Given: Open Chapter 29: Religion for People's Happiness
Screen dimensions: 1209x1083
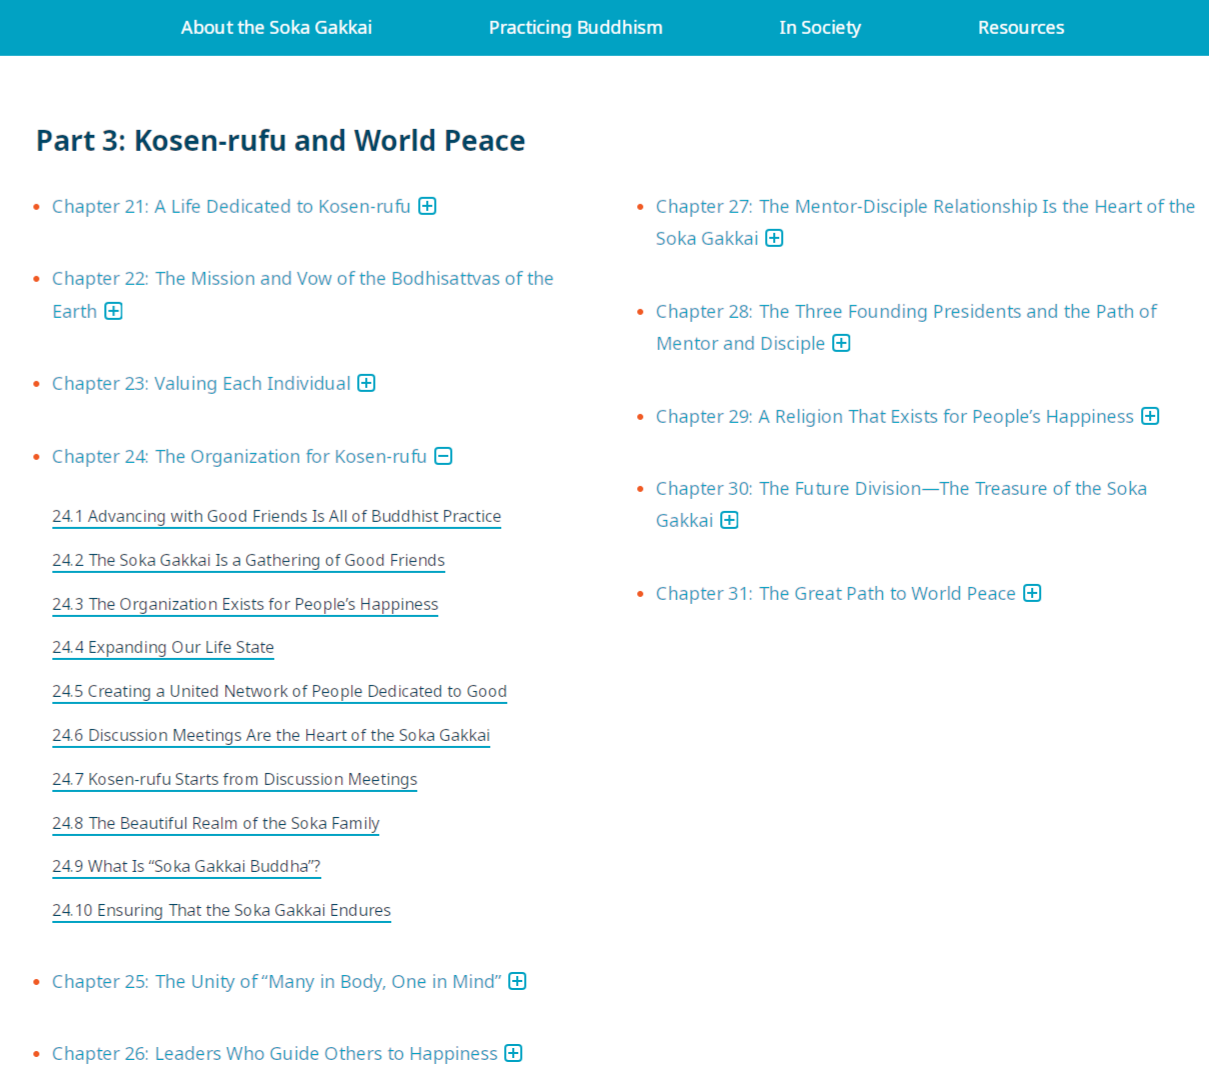Looking at the screenshot, I should point(895,416).
